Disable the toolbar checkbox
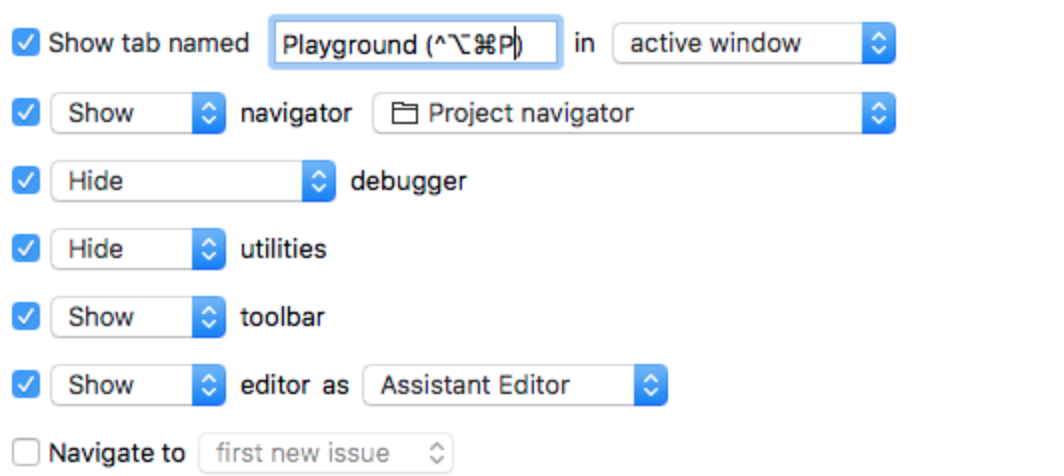Image resolution: width=1064 pixels, height=476 pixels. click(x=26, y=317)
